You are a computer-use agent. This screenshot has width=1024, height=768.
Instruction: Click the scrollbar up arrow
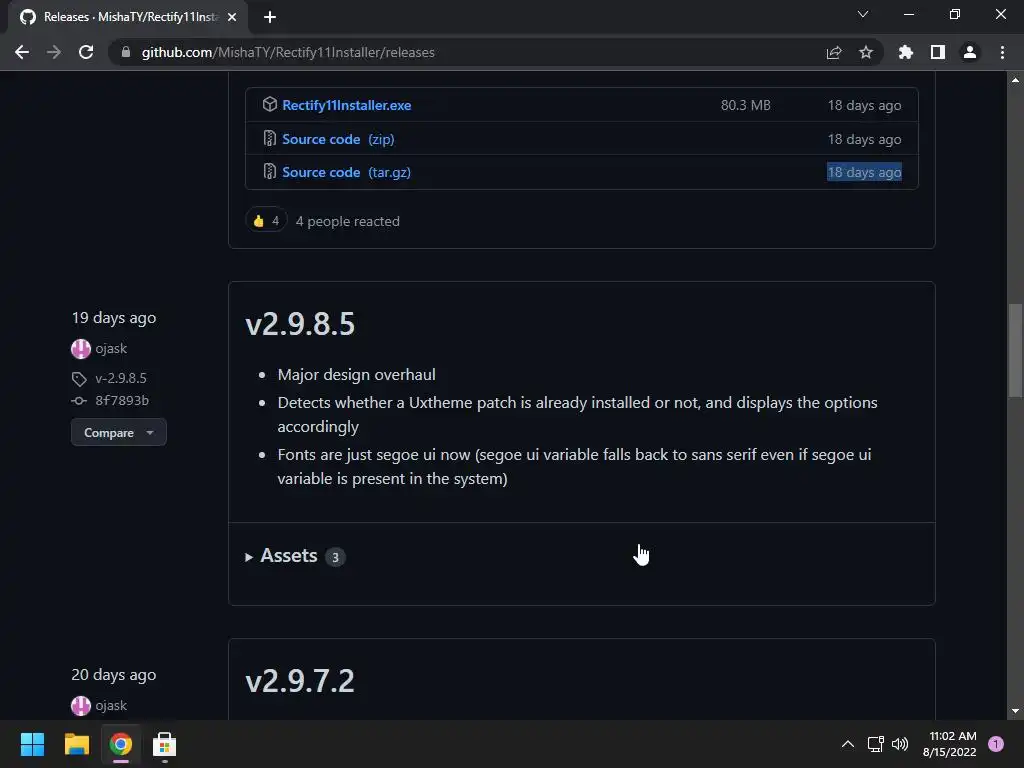(1015, 80)
